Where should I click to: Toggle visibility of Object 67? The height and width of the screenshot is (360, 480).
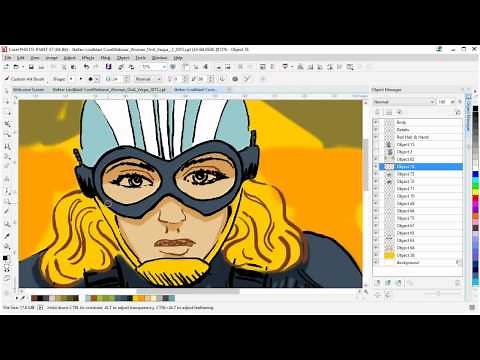376,226
